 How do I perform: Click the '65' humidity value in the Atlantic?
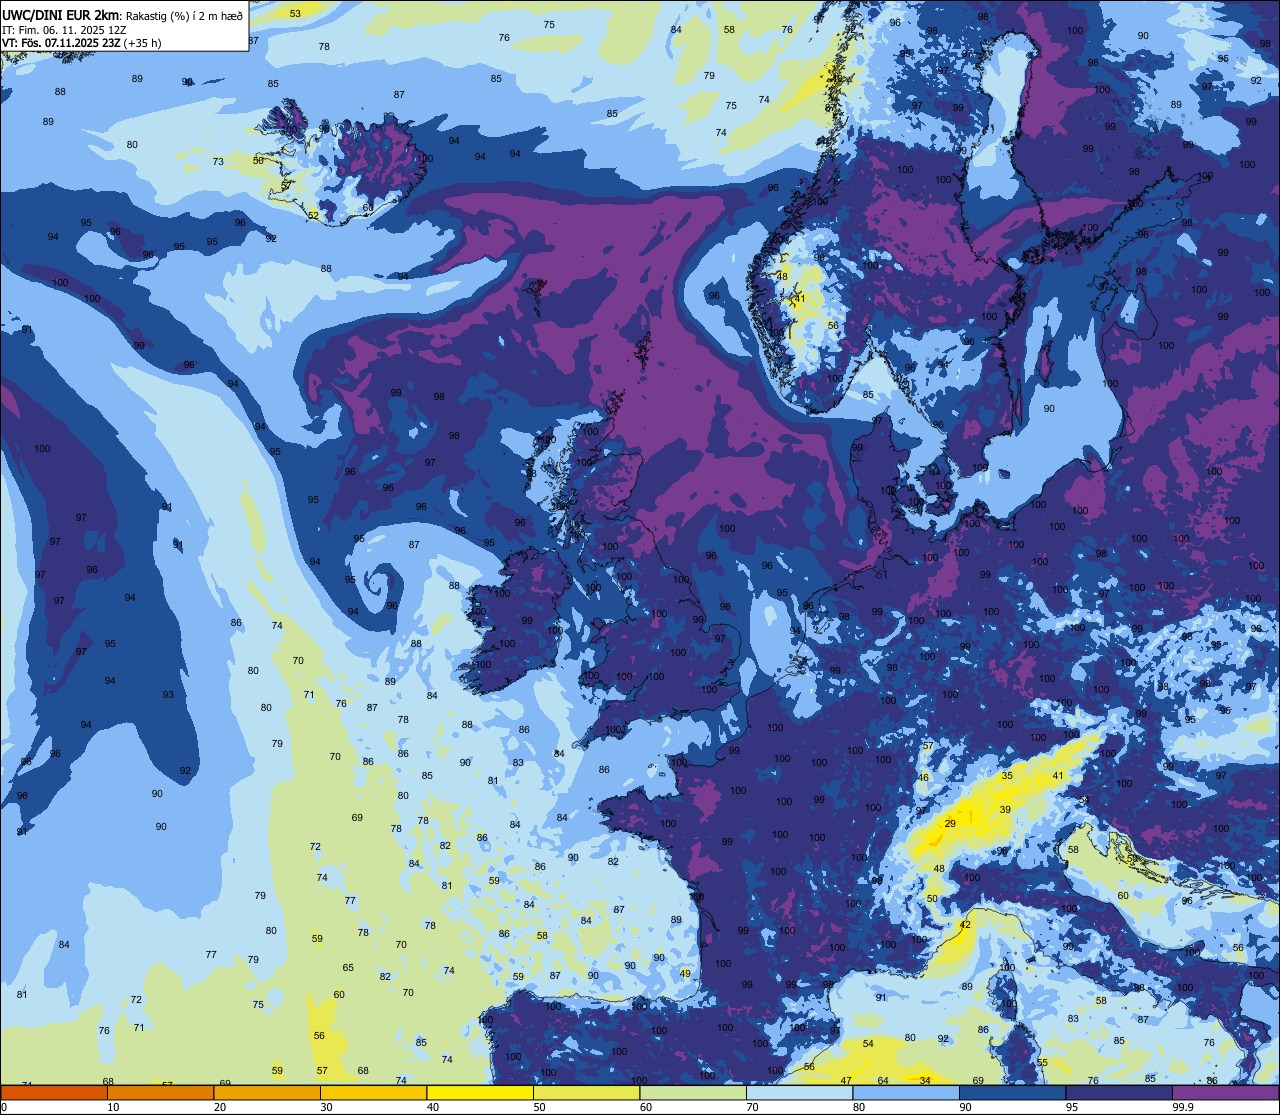pyautogui.click(x=348, y=968)
